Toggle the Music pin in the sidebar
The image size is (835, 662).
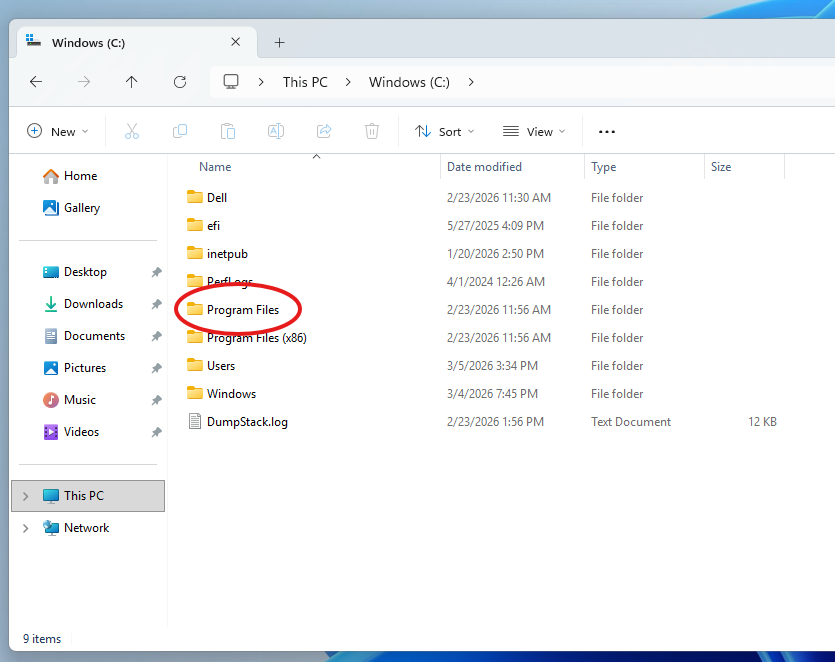pyautogui.click(x=155, y=399)
